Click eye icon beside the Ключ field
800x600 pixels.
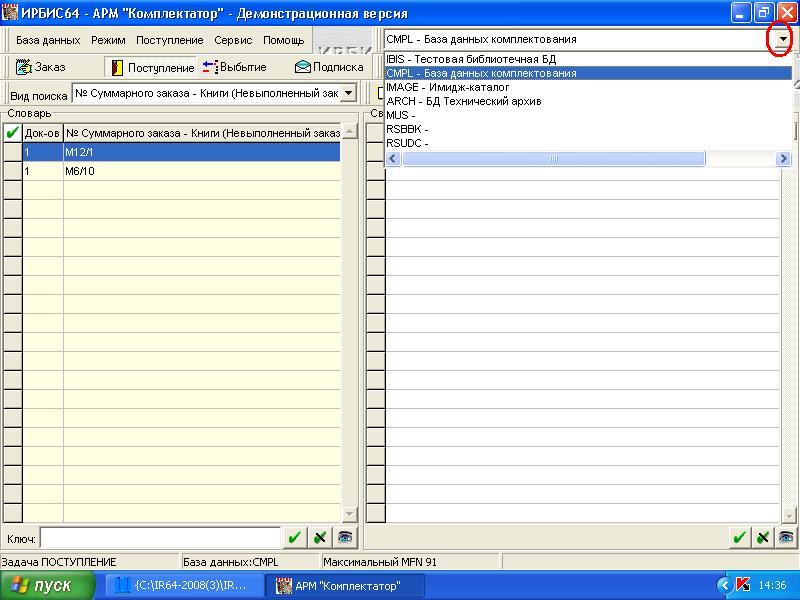[344, 537]
